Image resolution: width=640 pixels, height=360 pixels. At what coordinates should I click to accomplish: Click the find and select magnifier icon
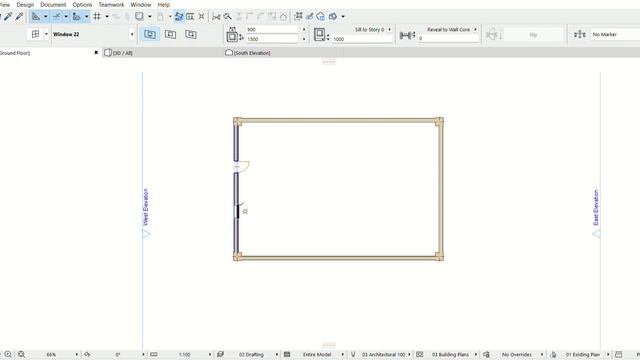tap(227, 16)
